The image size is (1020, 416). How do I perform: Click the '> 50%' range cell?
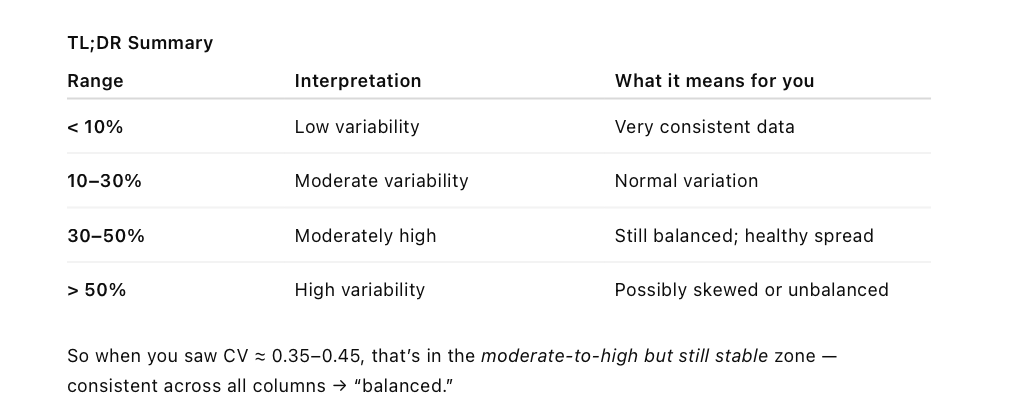(x=96, y=290)
